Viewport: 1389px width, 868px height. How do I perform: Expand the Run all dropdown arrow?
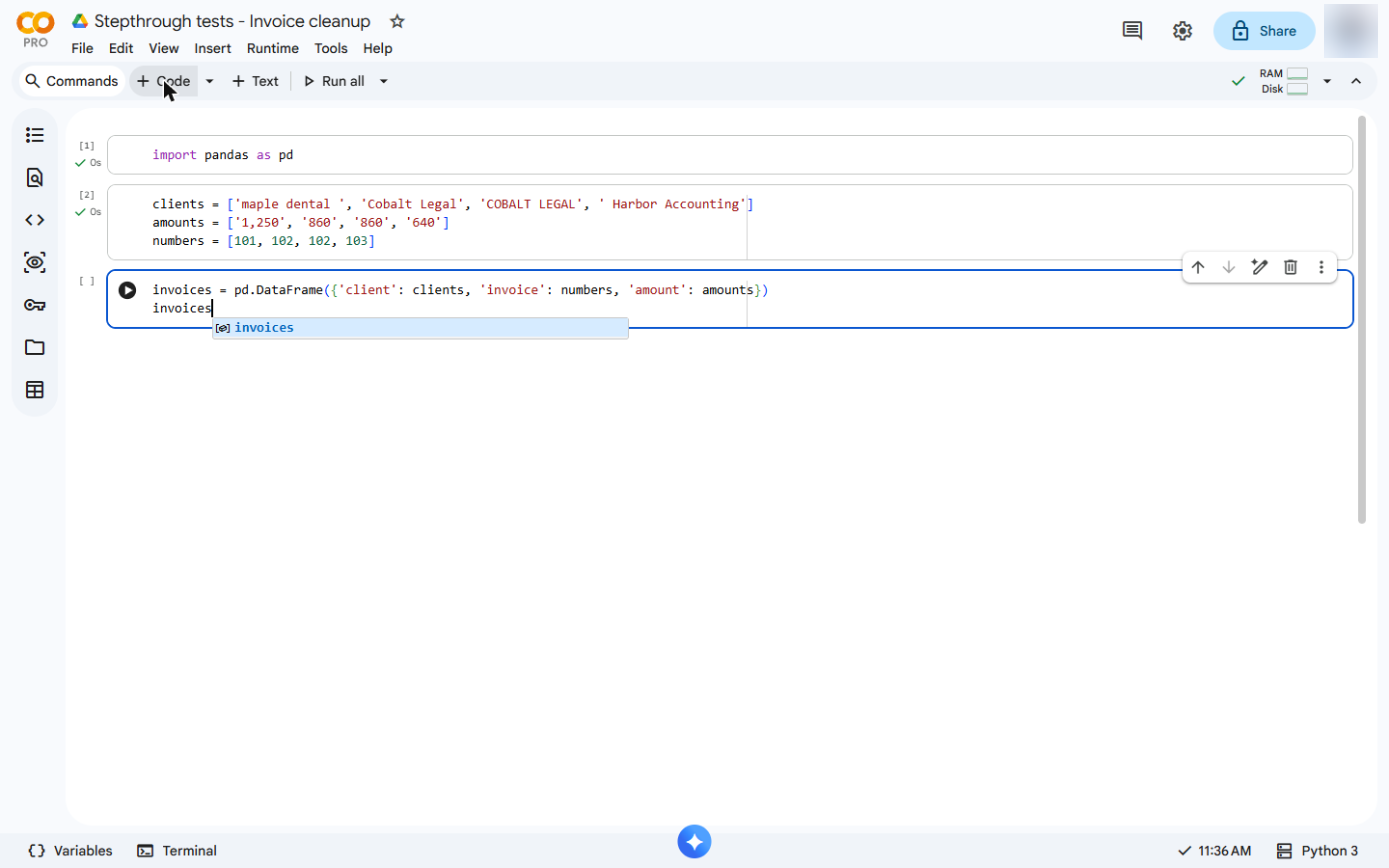pyautogui.click(x=384, y=81)
